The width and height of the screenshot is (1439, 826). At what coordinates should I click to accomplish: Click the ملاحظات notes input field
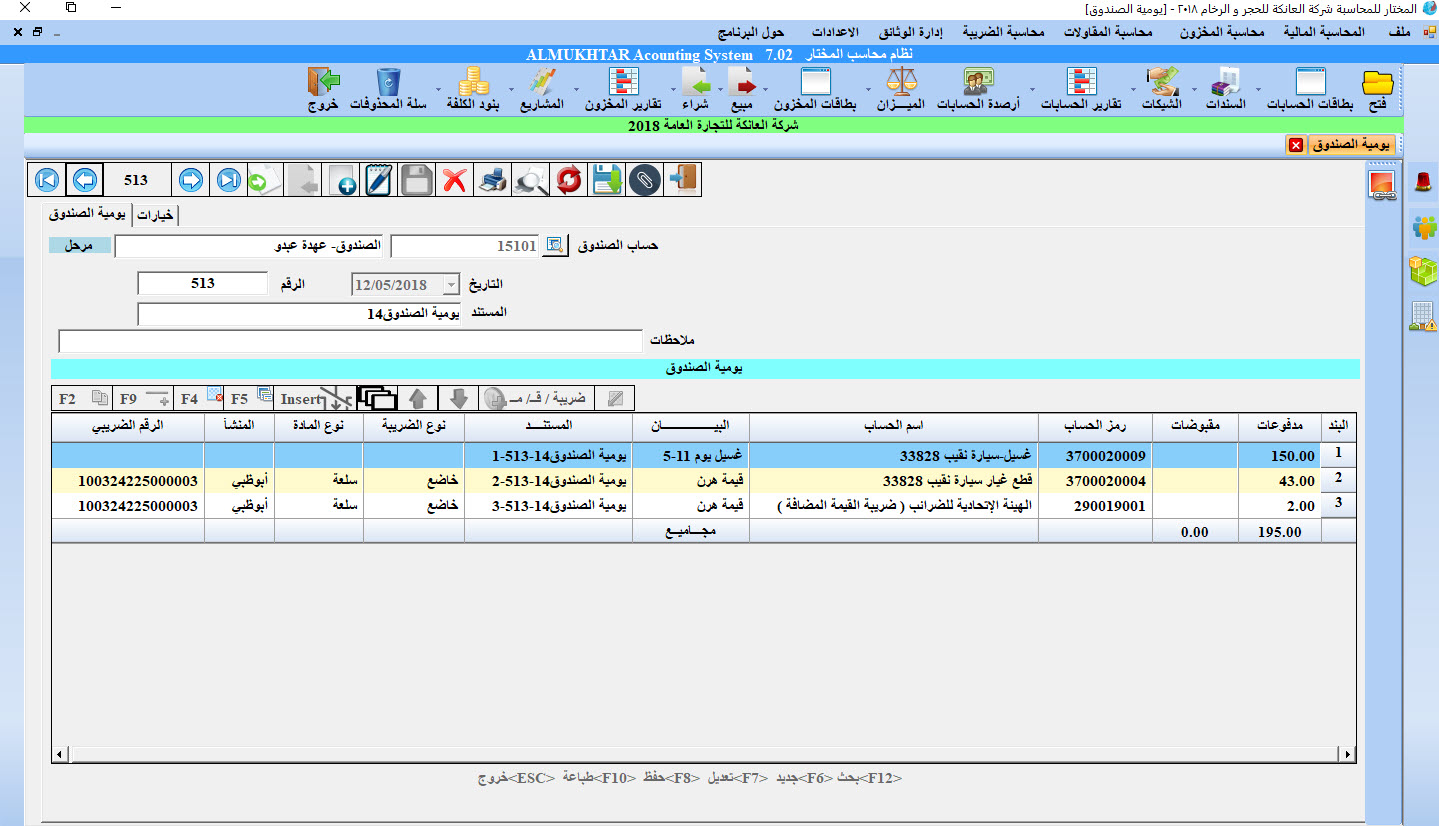[350, 341]
